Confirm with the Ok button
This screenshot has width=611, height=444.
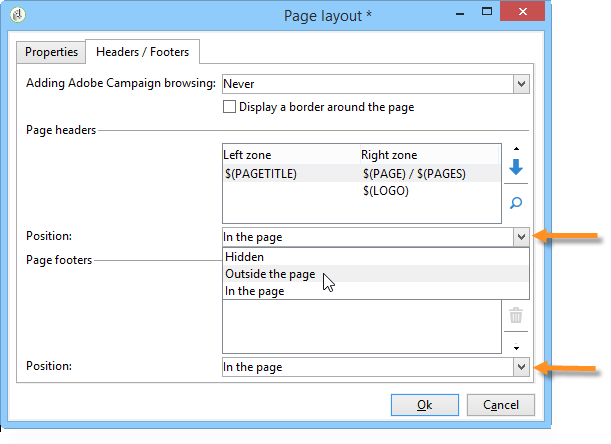click(x=425, y=405)
